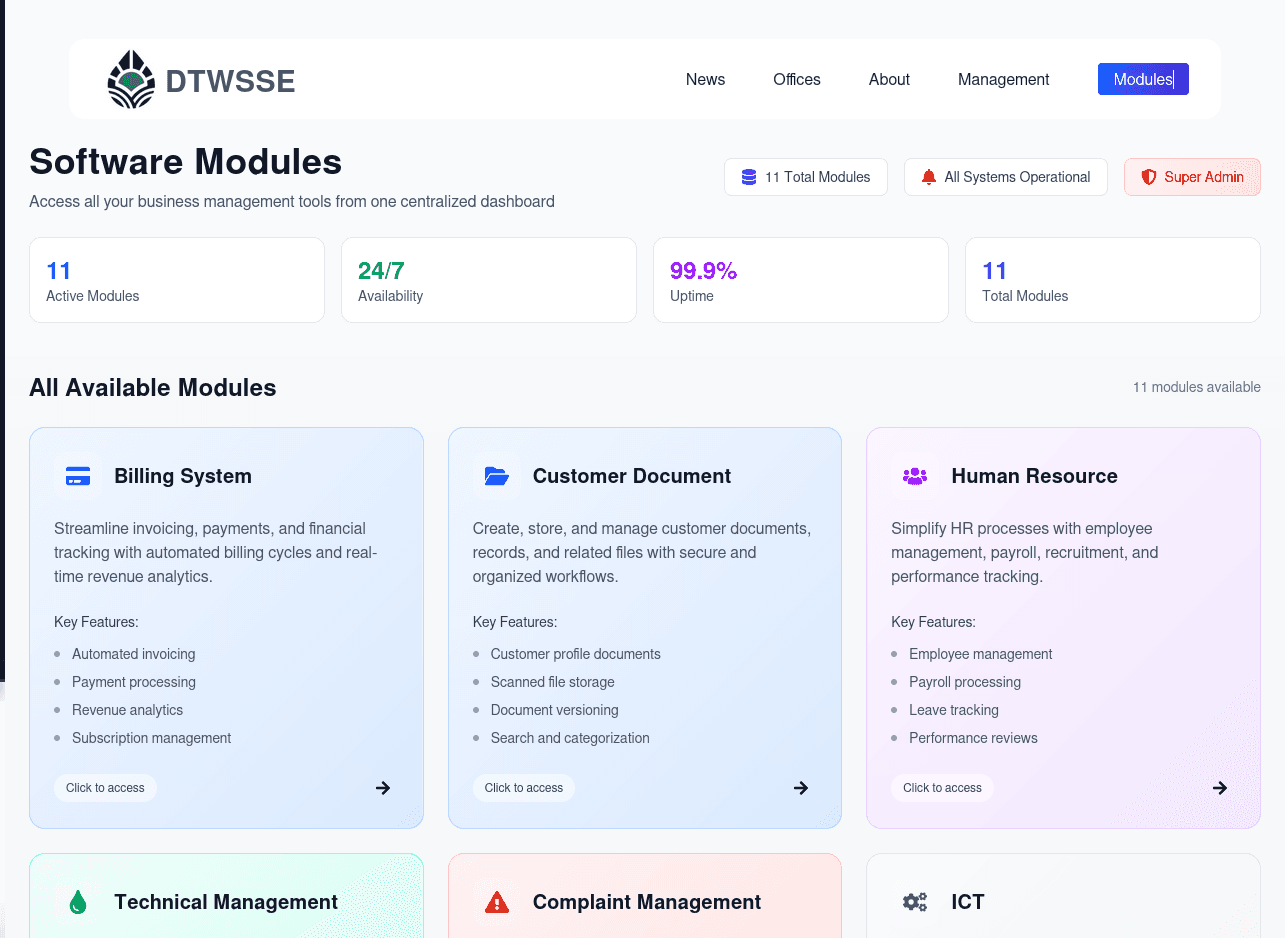This screenshot has height=938, width=1285.
Task: Open the Management navigation item
Action: coord(1003,79)
